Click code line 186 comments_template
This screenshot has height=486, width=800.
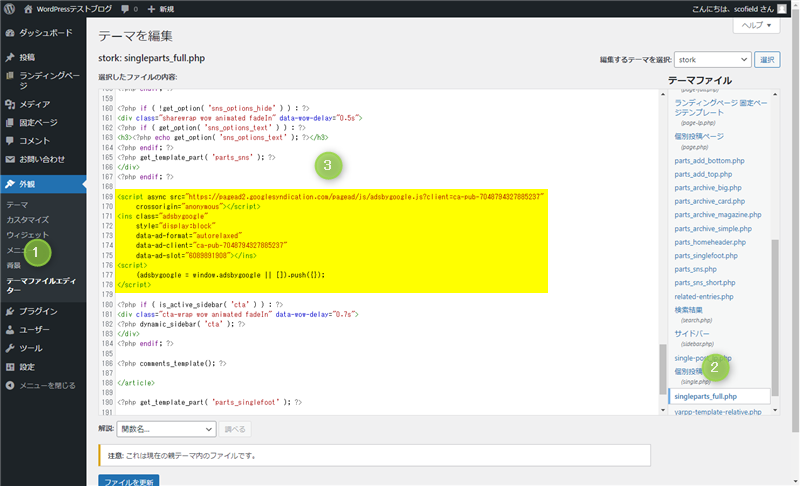[172, 364]
